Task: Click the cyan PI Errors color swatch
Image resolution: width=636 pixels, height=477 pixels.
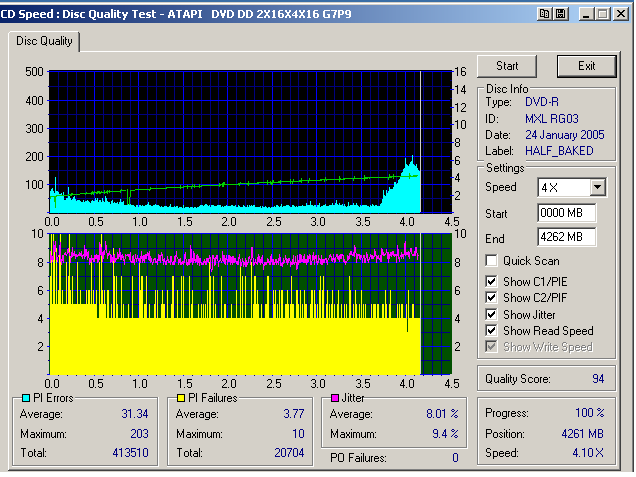Action: (x=26, y=398)
